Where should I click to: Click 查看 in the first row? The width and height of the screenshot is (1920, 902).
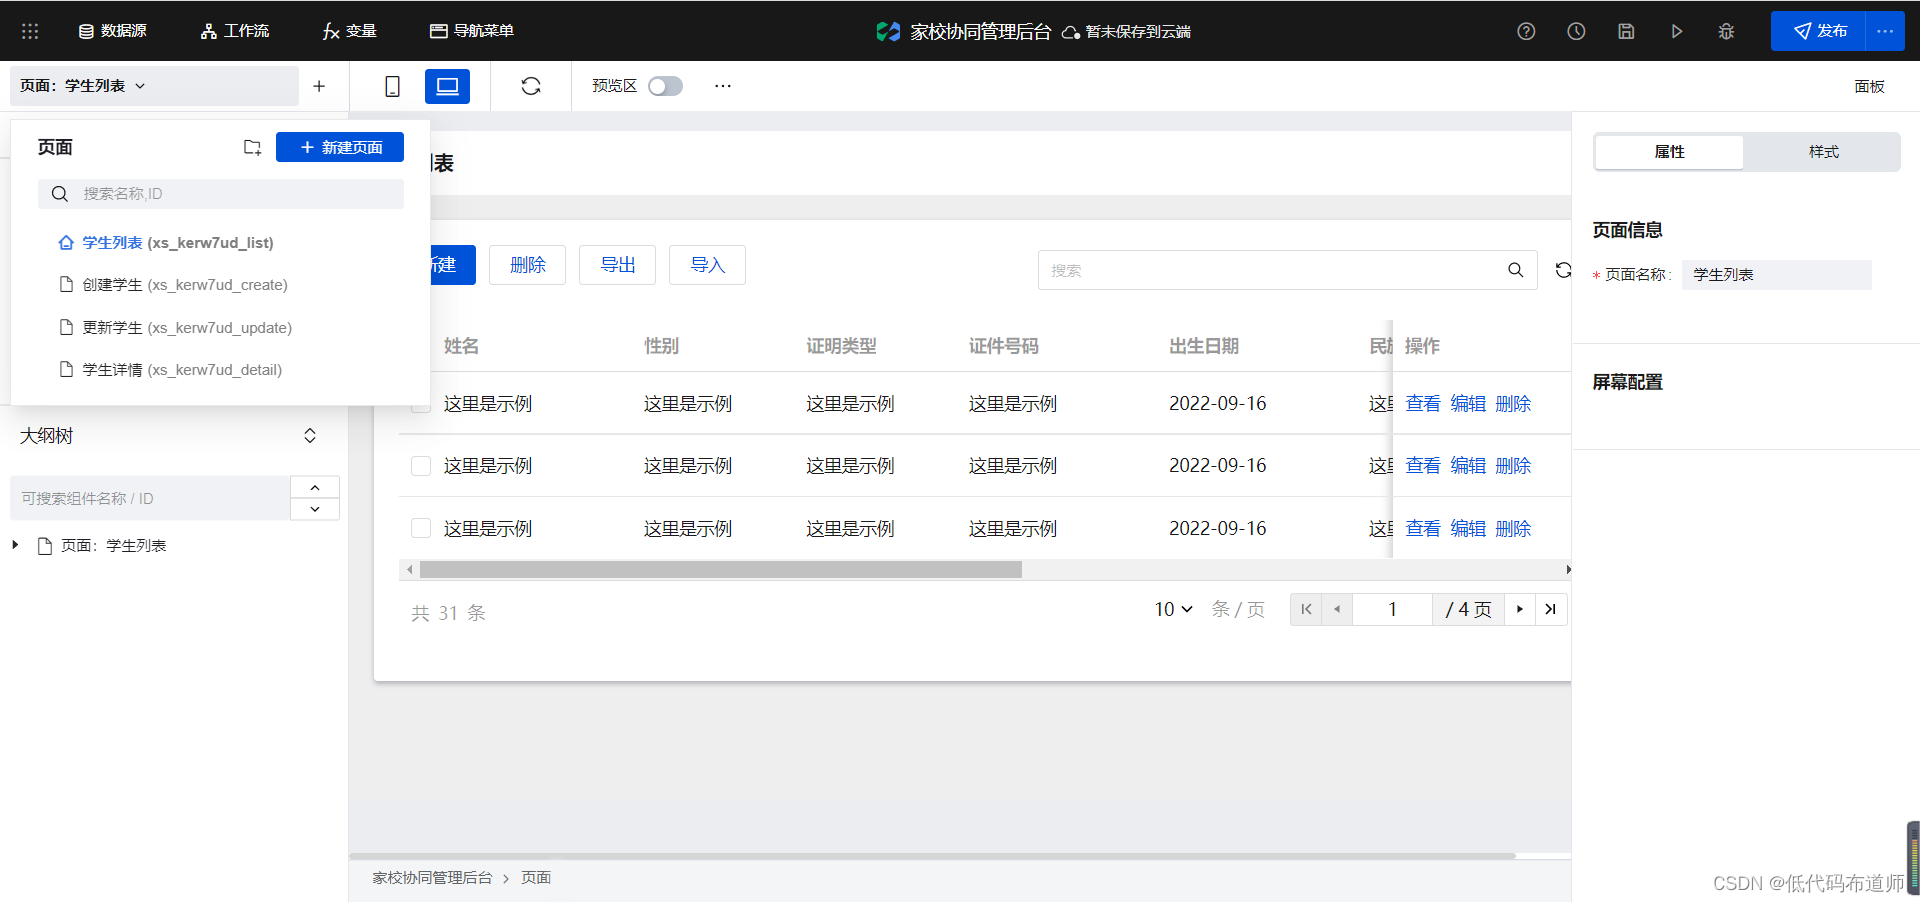[1422, 404]
